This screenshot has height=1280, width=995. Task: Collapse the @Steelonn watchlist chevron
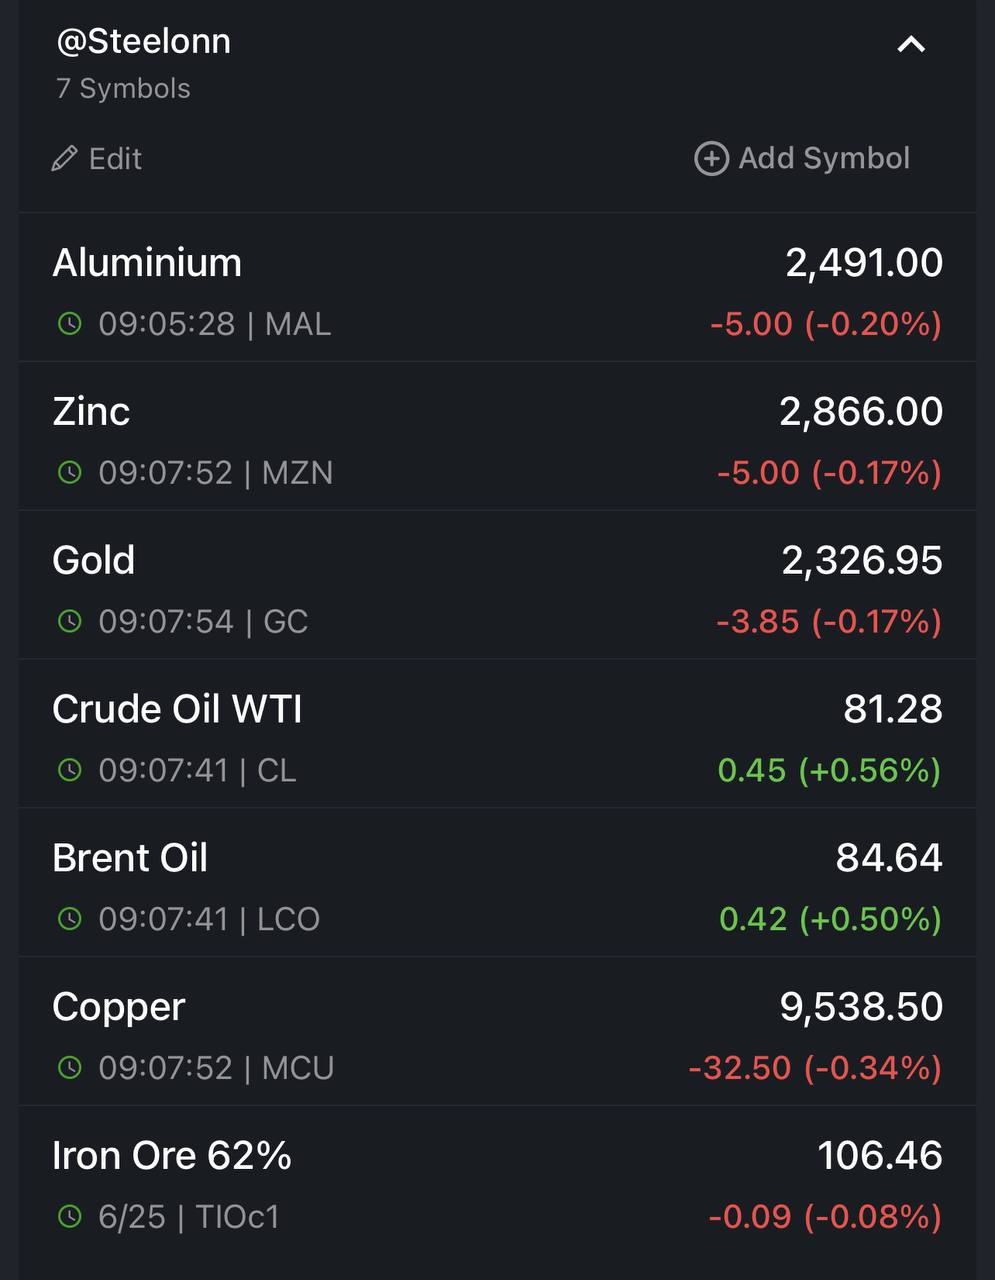tap(911, 44)
